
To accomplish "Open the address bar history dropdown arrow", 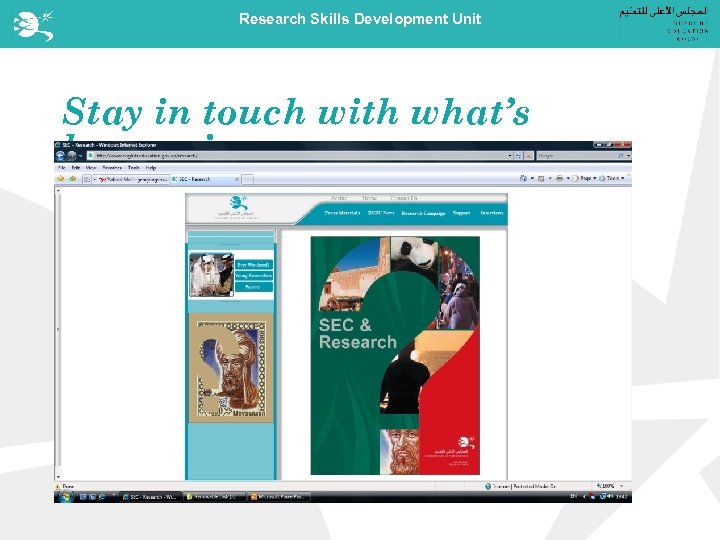I will coord(510,156).
